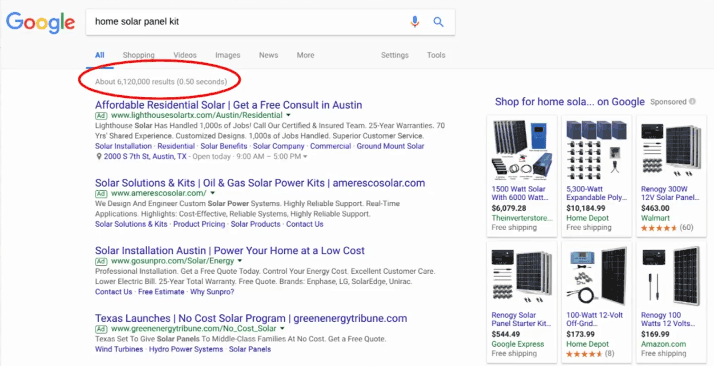The height and width of the screenshot is (366, 714).
Task: Expand dropdown arrow next to amerescosolar.com URL
Action: (212, 193)
